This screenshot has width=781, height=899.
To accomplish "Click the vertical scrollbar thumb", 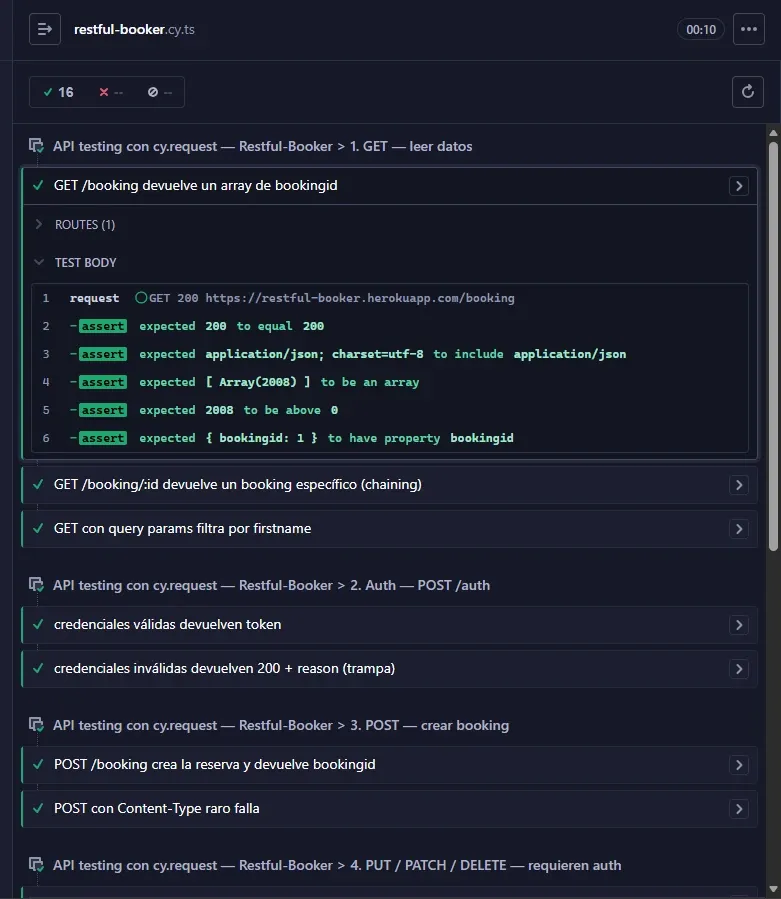I will [x=773, y=346].
